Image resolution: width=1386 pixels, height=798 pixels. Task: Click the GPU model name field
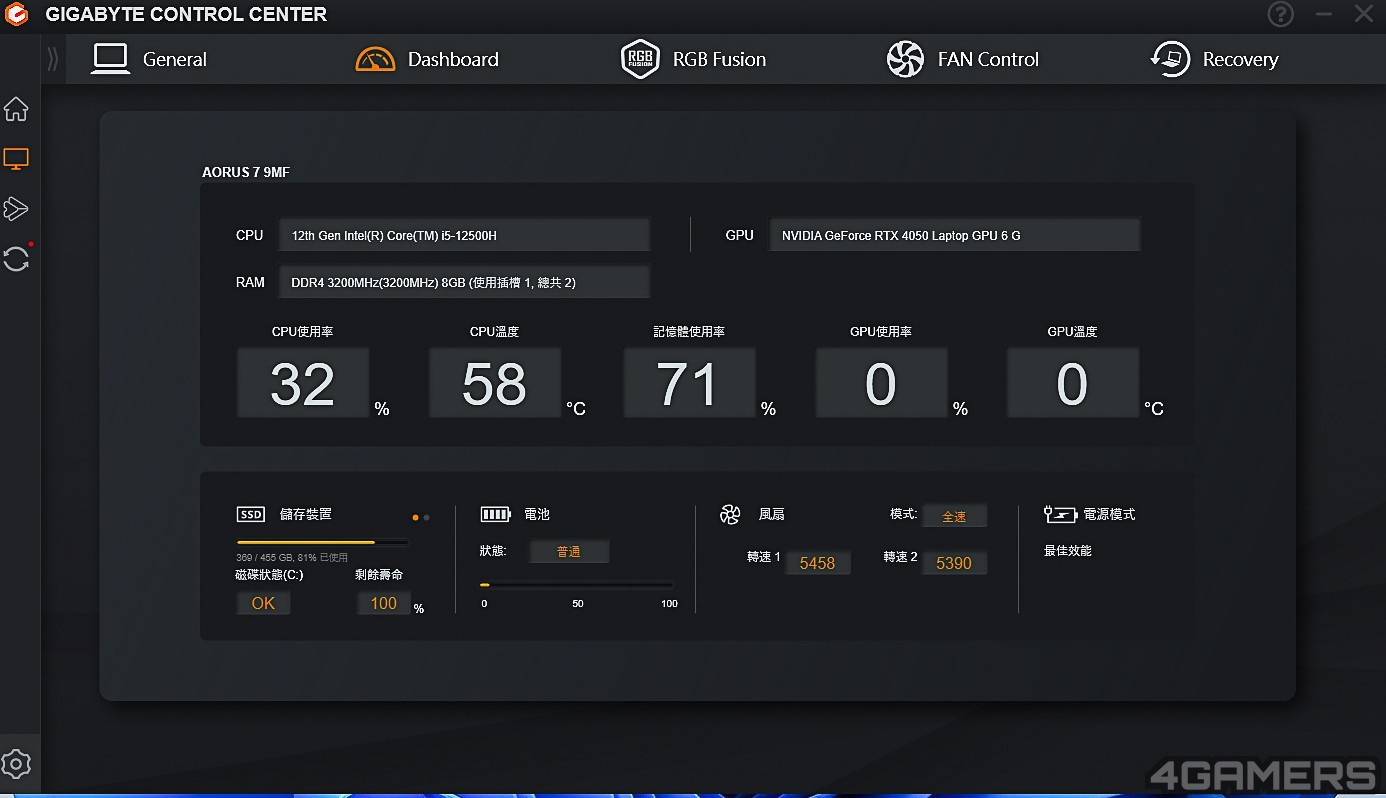click(x=955, y=235)
